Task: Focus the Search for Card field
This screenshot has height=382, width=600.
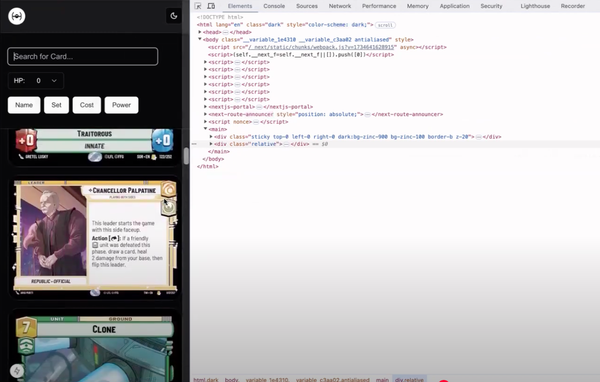Action: (83, 57)
